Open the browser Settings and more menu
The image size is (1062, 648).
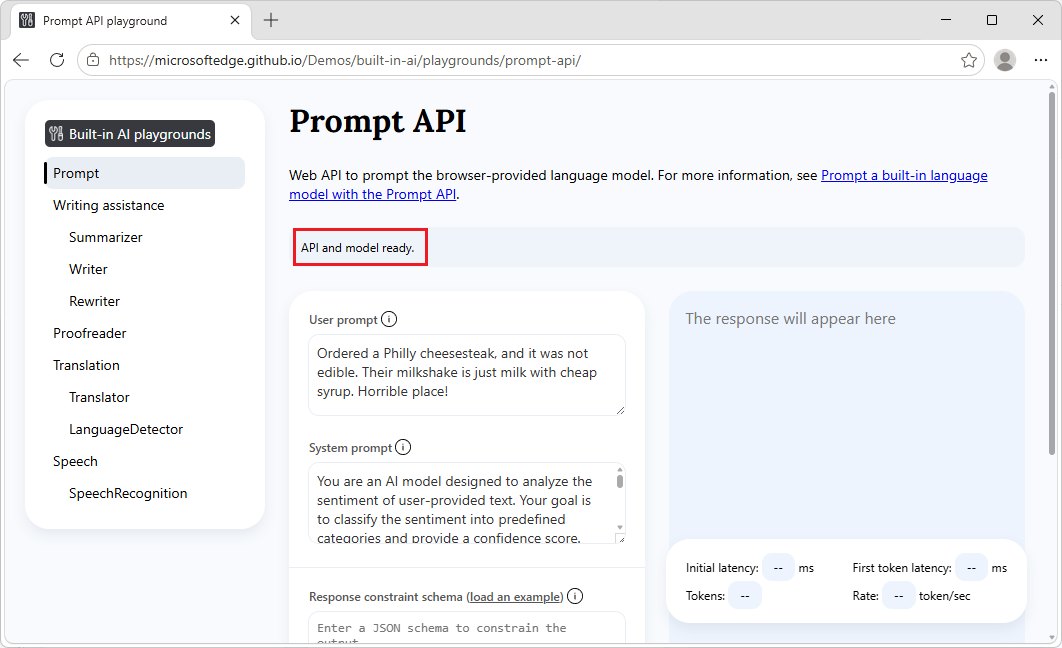coord(1041,60)
